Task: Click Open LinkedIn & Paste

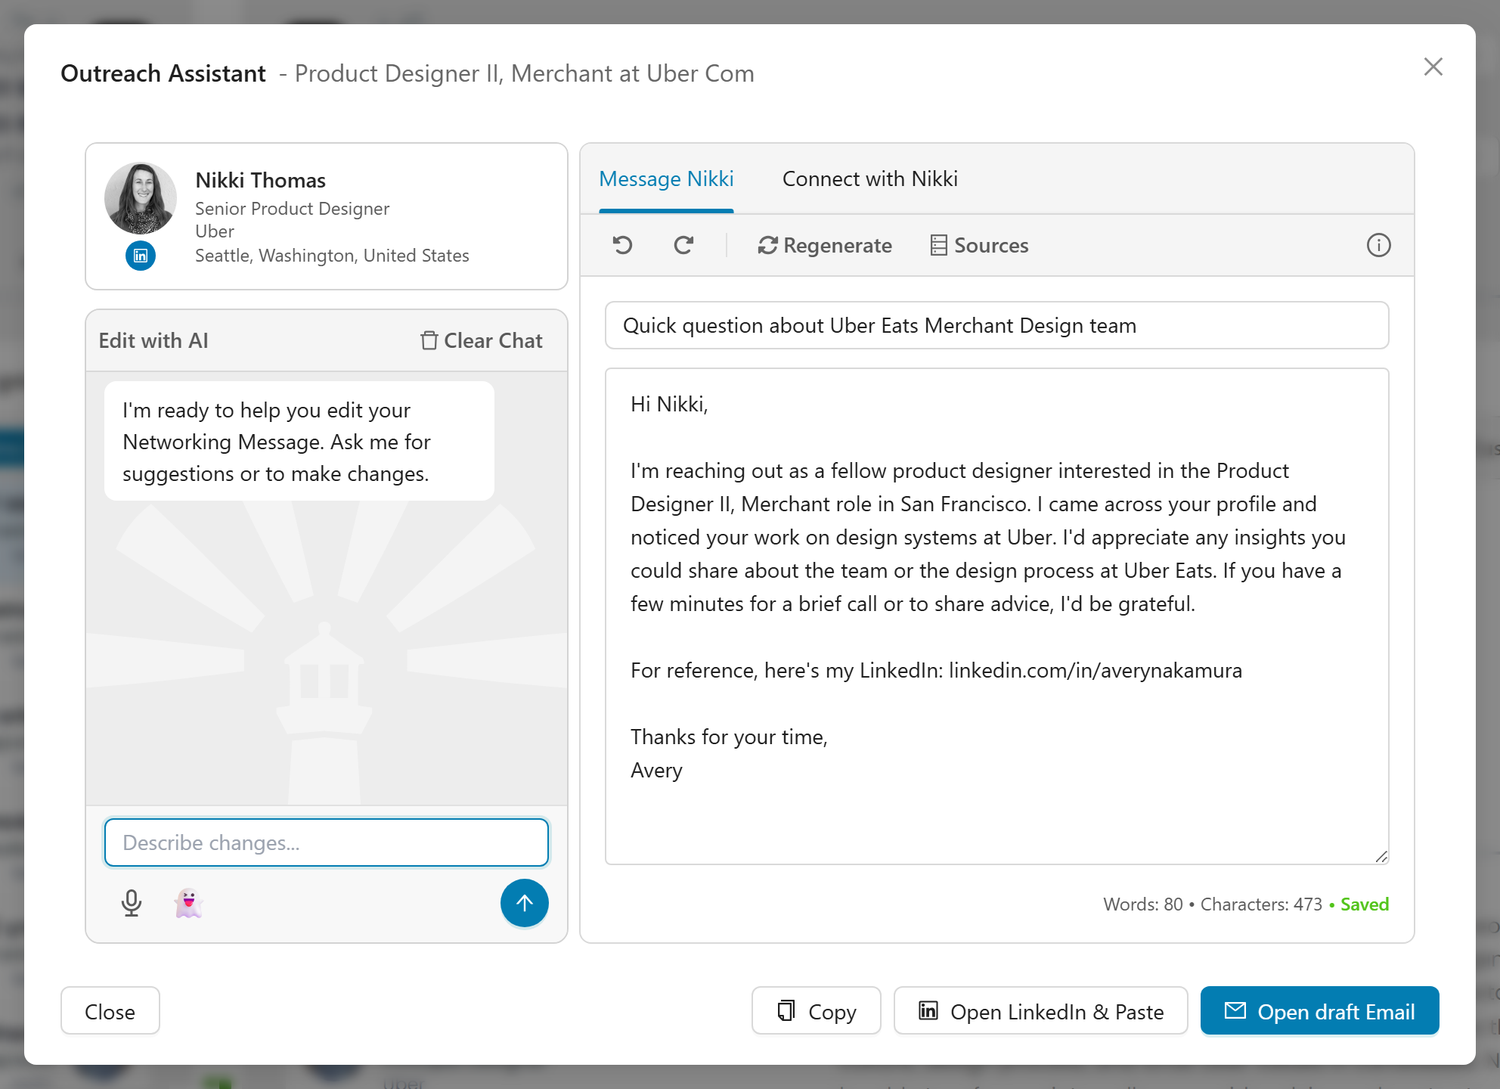Action: (x=1041, y=1011)
